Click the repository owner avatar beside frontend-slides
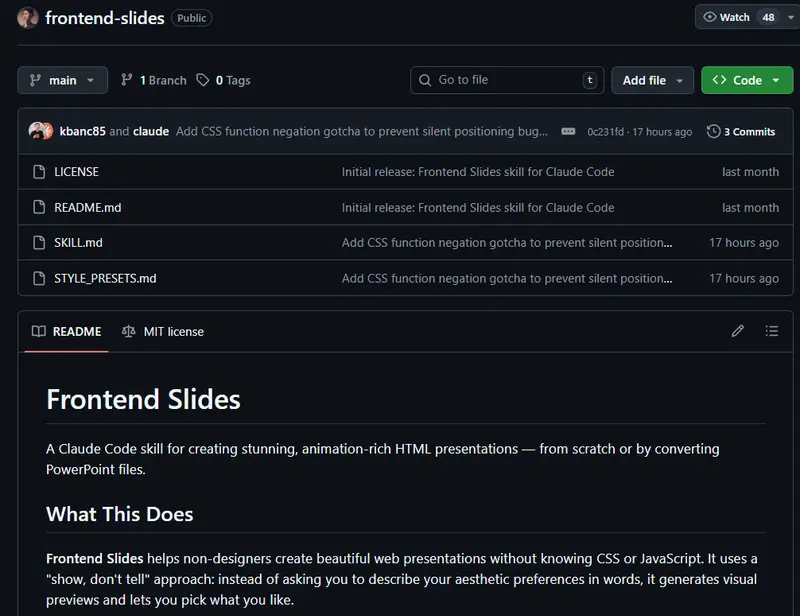The image size is (800, 616). coord(27,17)
